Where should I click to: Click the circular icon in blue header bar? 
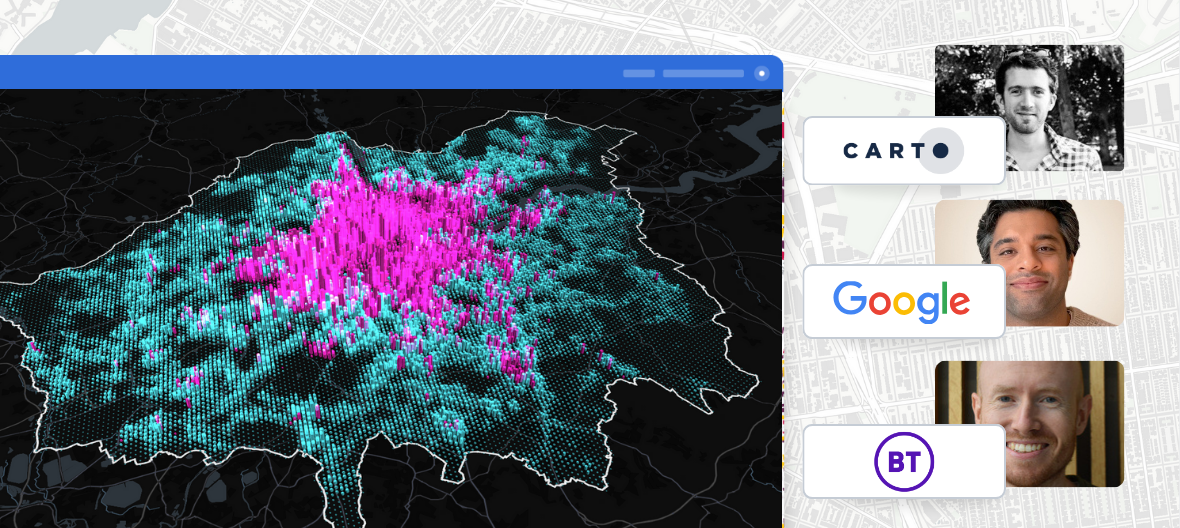[762, 73]
